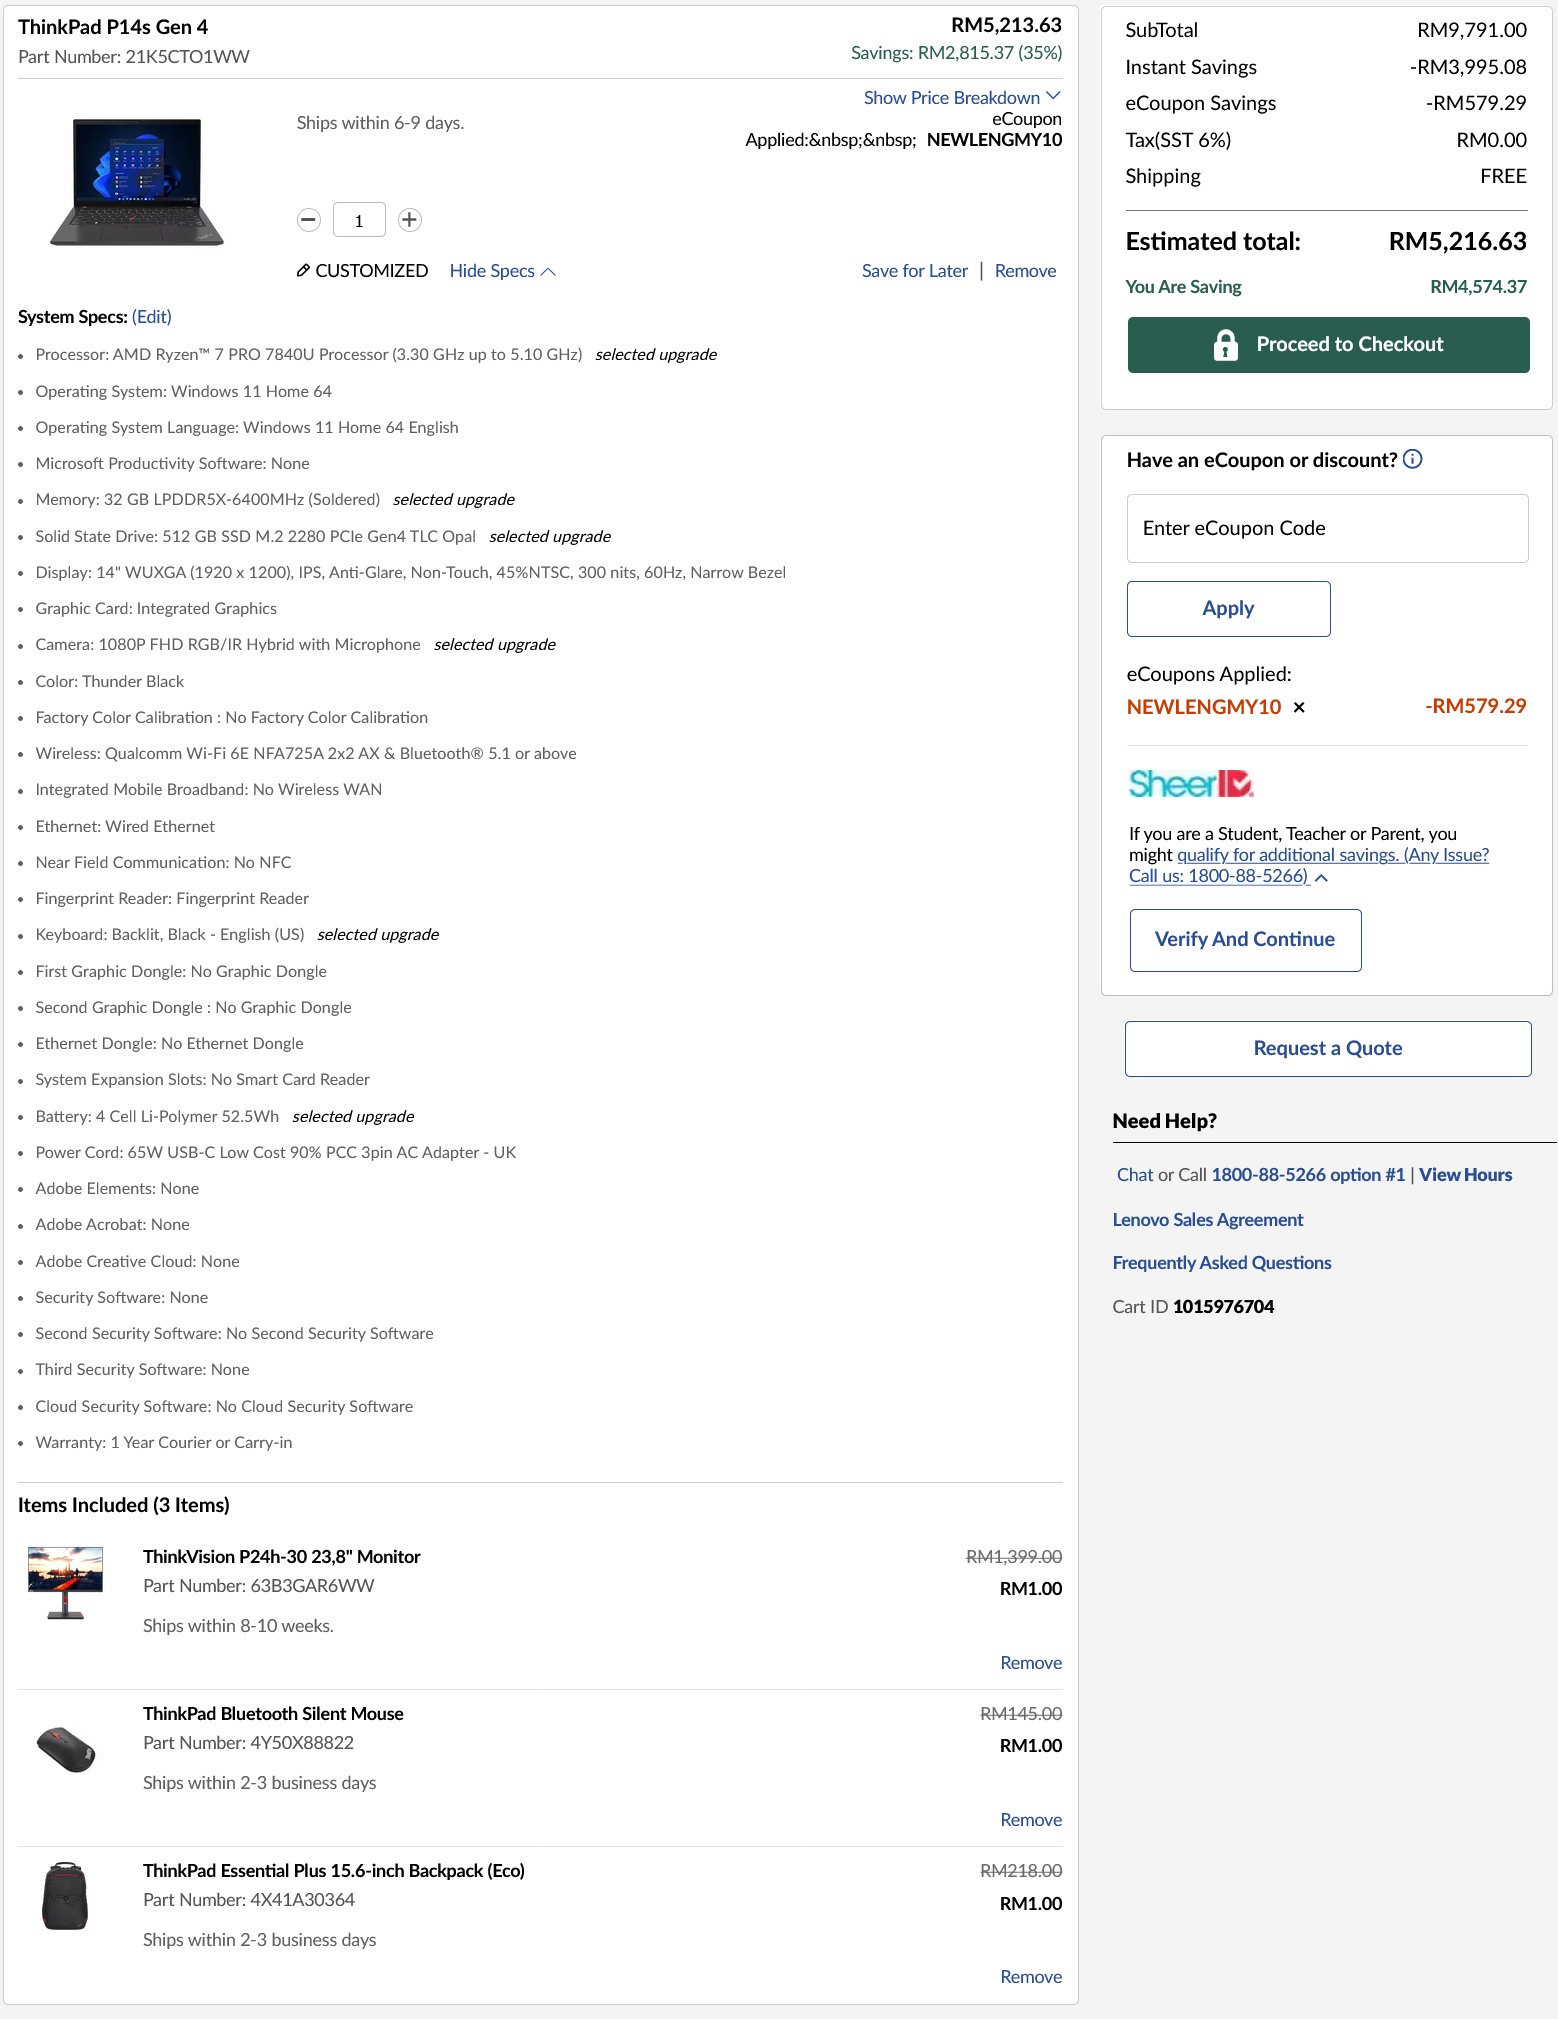Click the ThinkPad P14s laptop thumbnail
1558x2019 pixels.
pyautogui.click(x=137, y=182)
